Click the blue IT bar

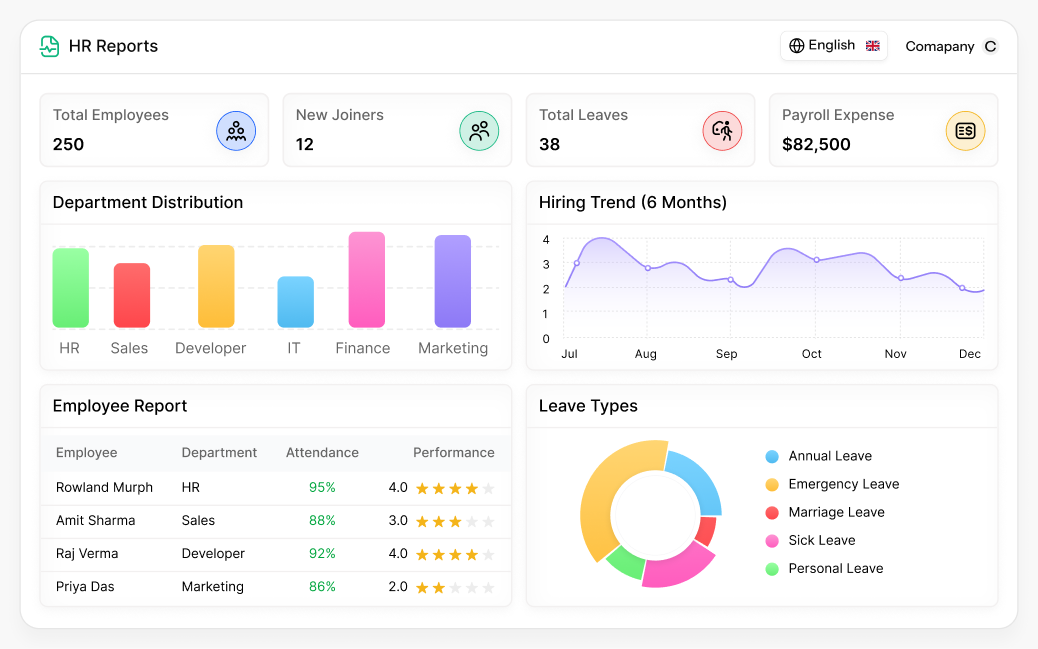coord(295,302)
